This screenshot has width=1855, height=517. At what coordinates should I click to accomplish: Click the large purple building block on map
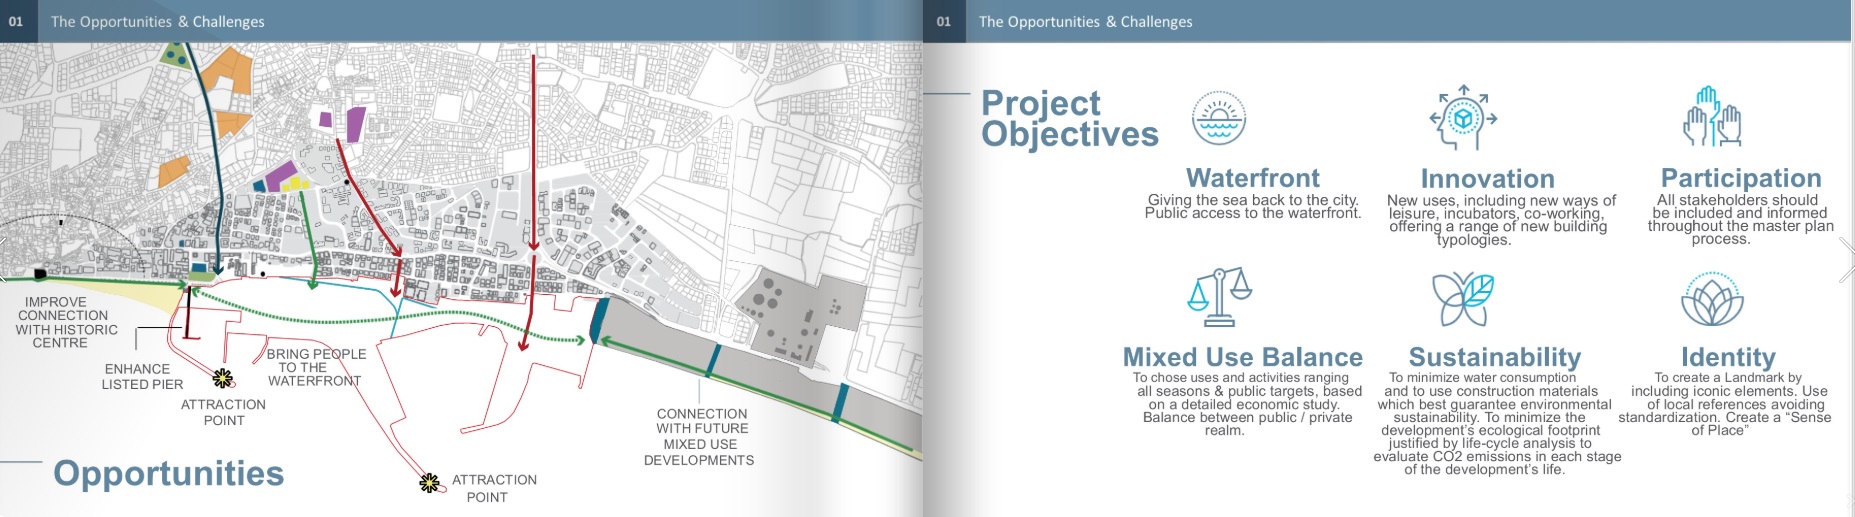(355, 124)
